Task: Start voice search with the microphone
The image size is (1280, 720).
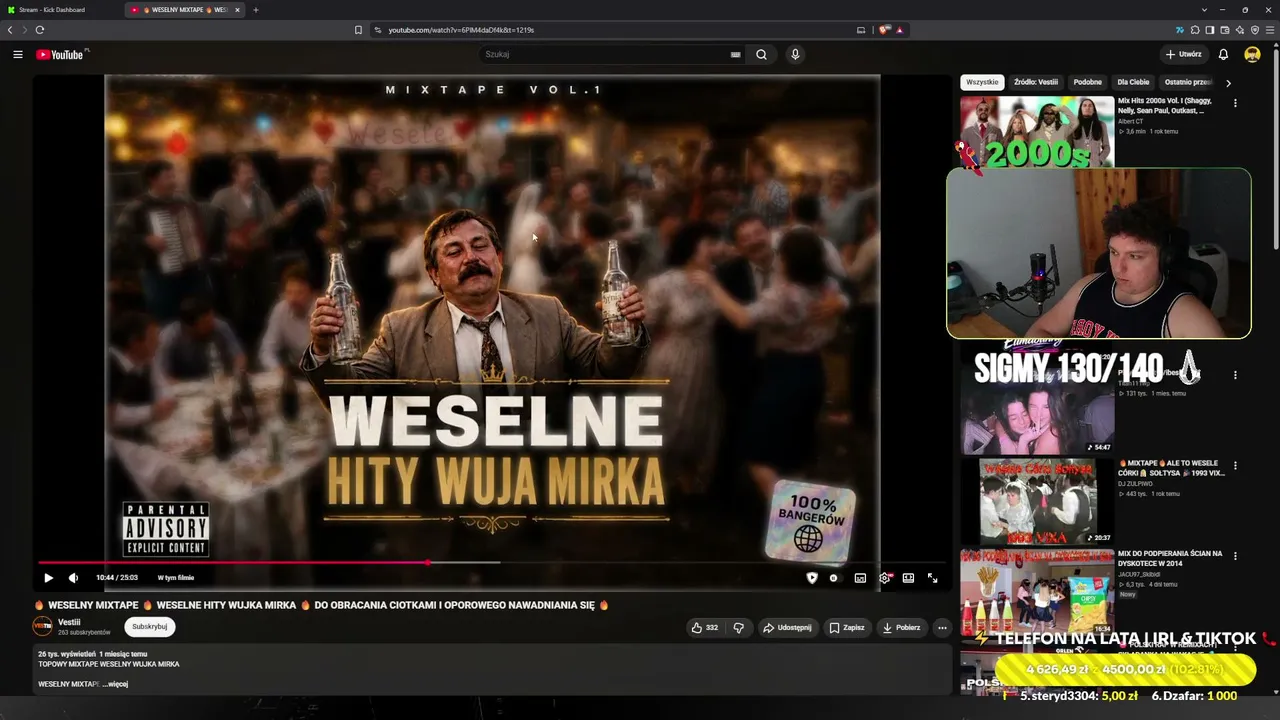Action: 795,54
